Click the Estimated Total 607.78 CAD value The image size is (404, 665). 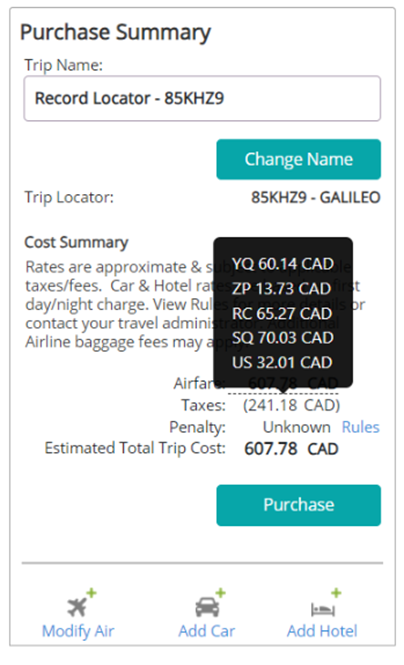(x=291, y=449)
